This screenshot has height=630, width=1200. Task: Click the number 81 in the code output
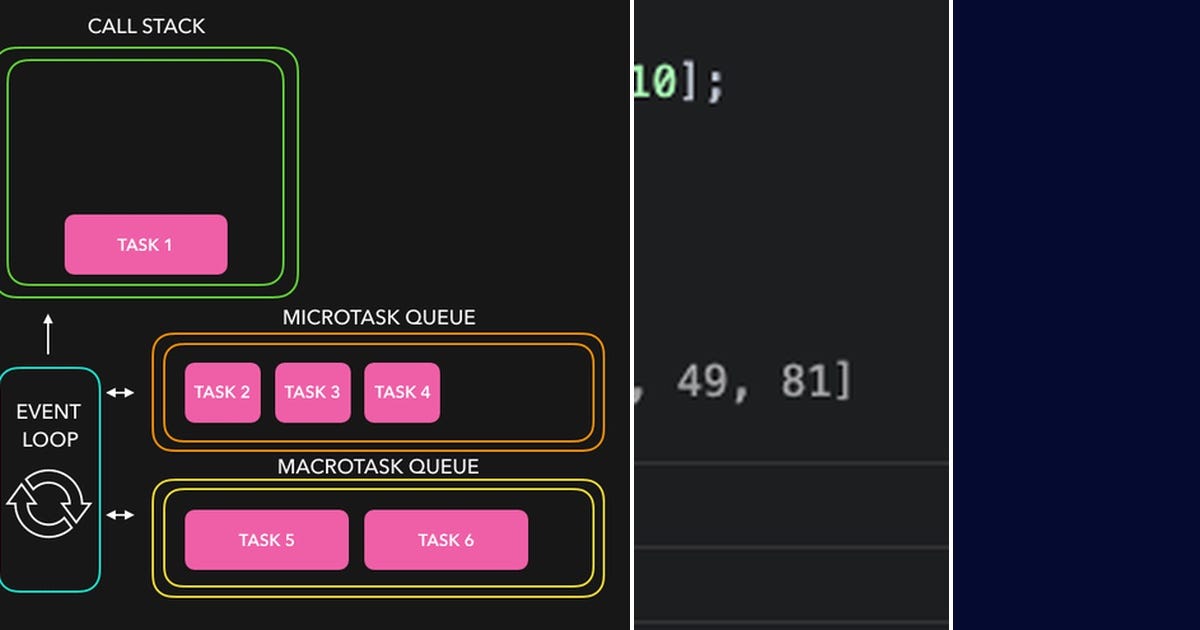805,381
